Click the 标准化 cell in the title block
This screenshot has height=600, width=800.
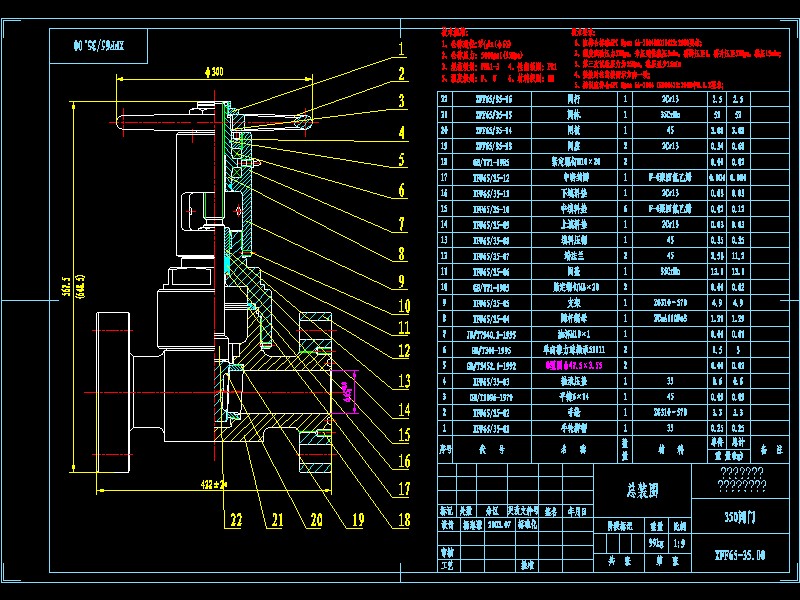pos(524,526)
